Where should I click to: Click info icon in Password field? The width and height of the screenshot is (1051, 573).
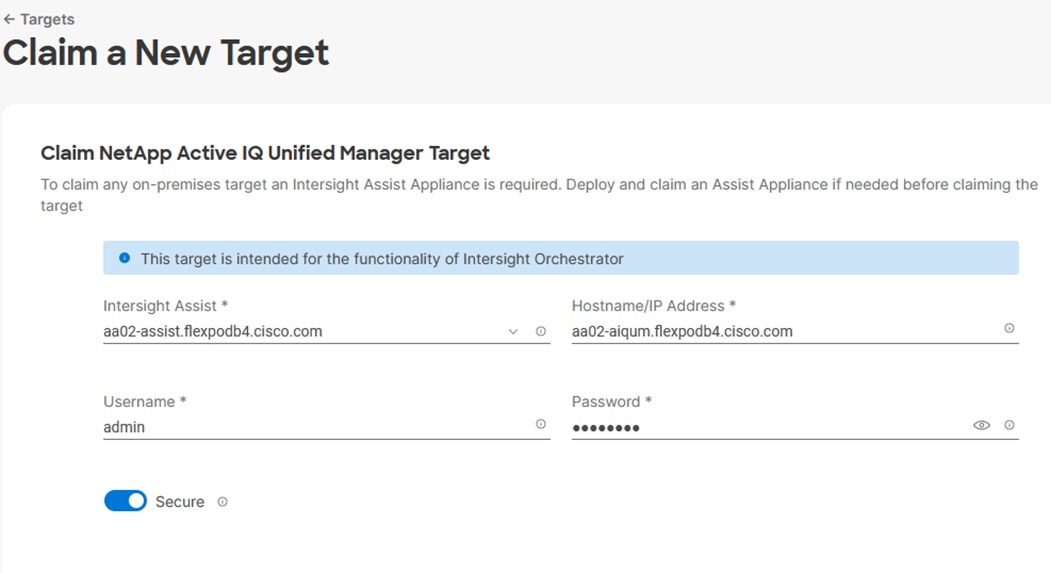[x=1009, y=425]
